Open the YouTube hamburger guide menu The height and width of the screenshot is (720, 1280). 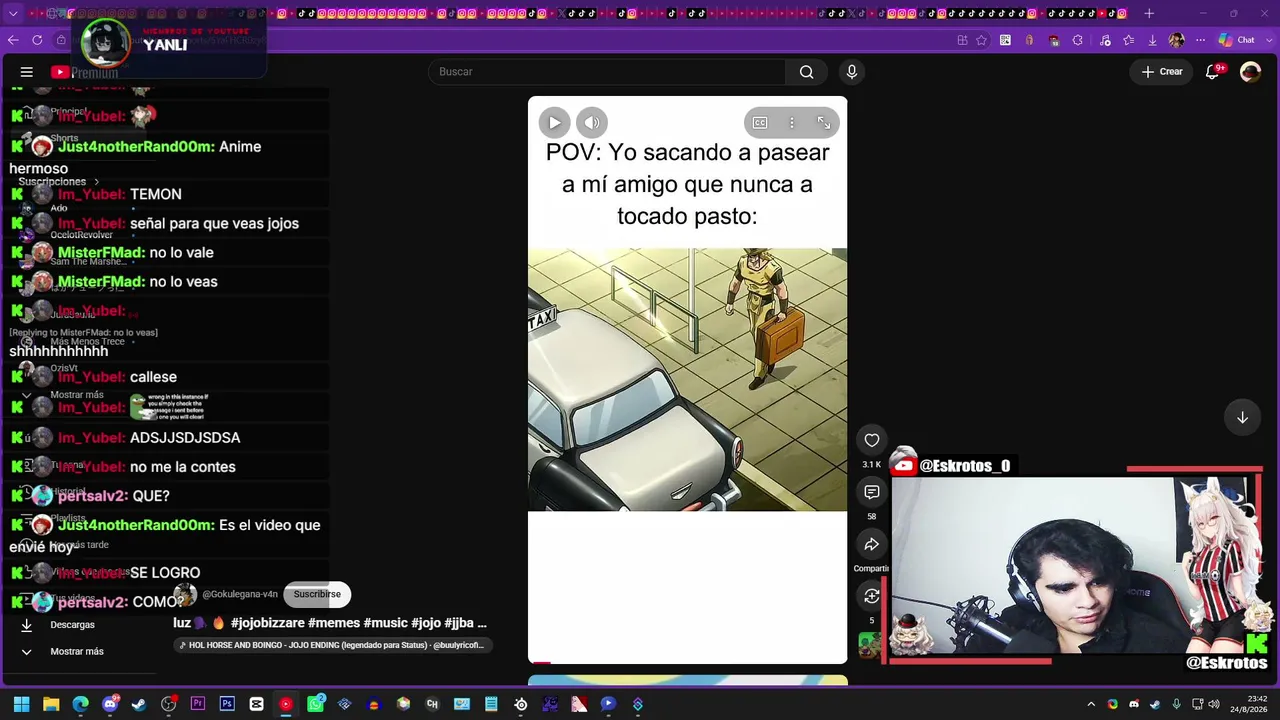[x=27, y=72]
